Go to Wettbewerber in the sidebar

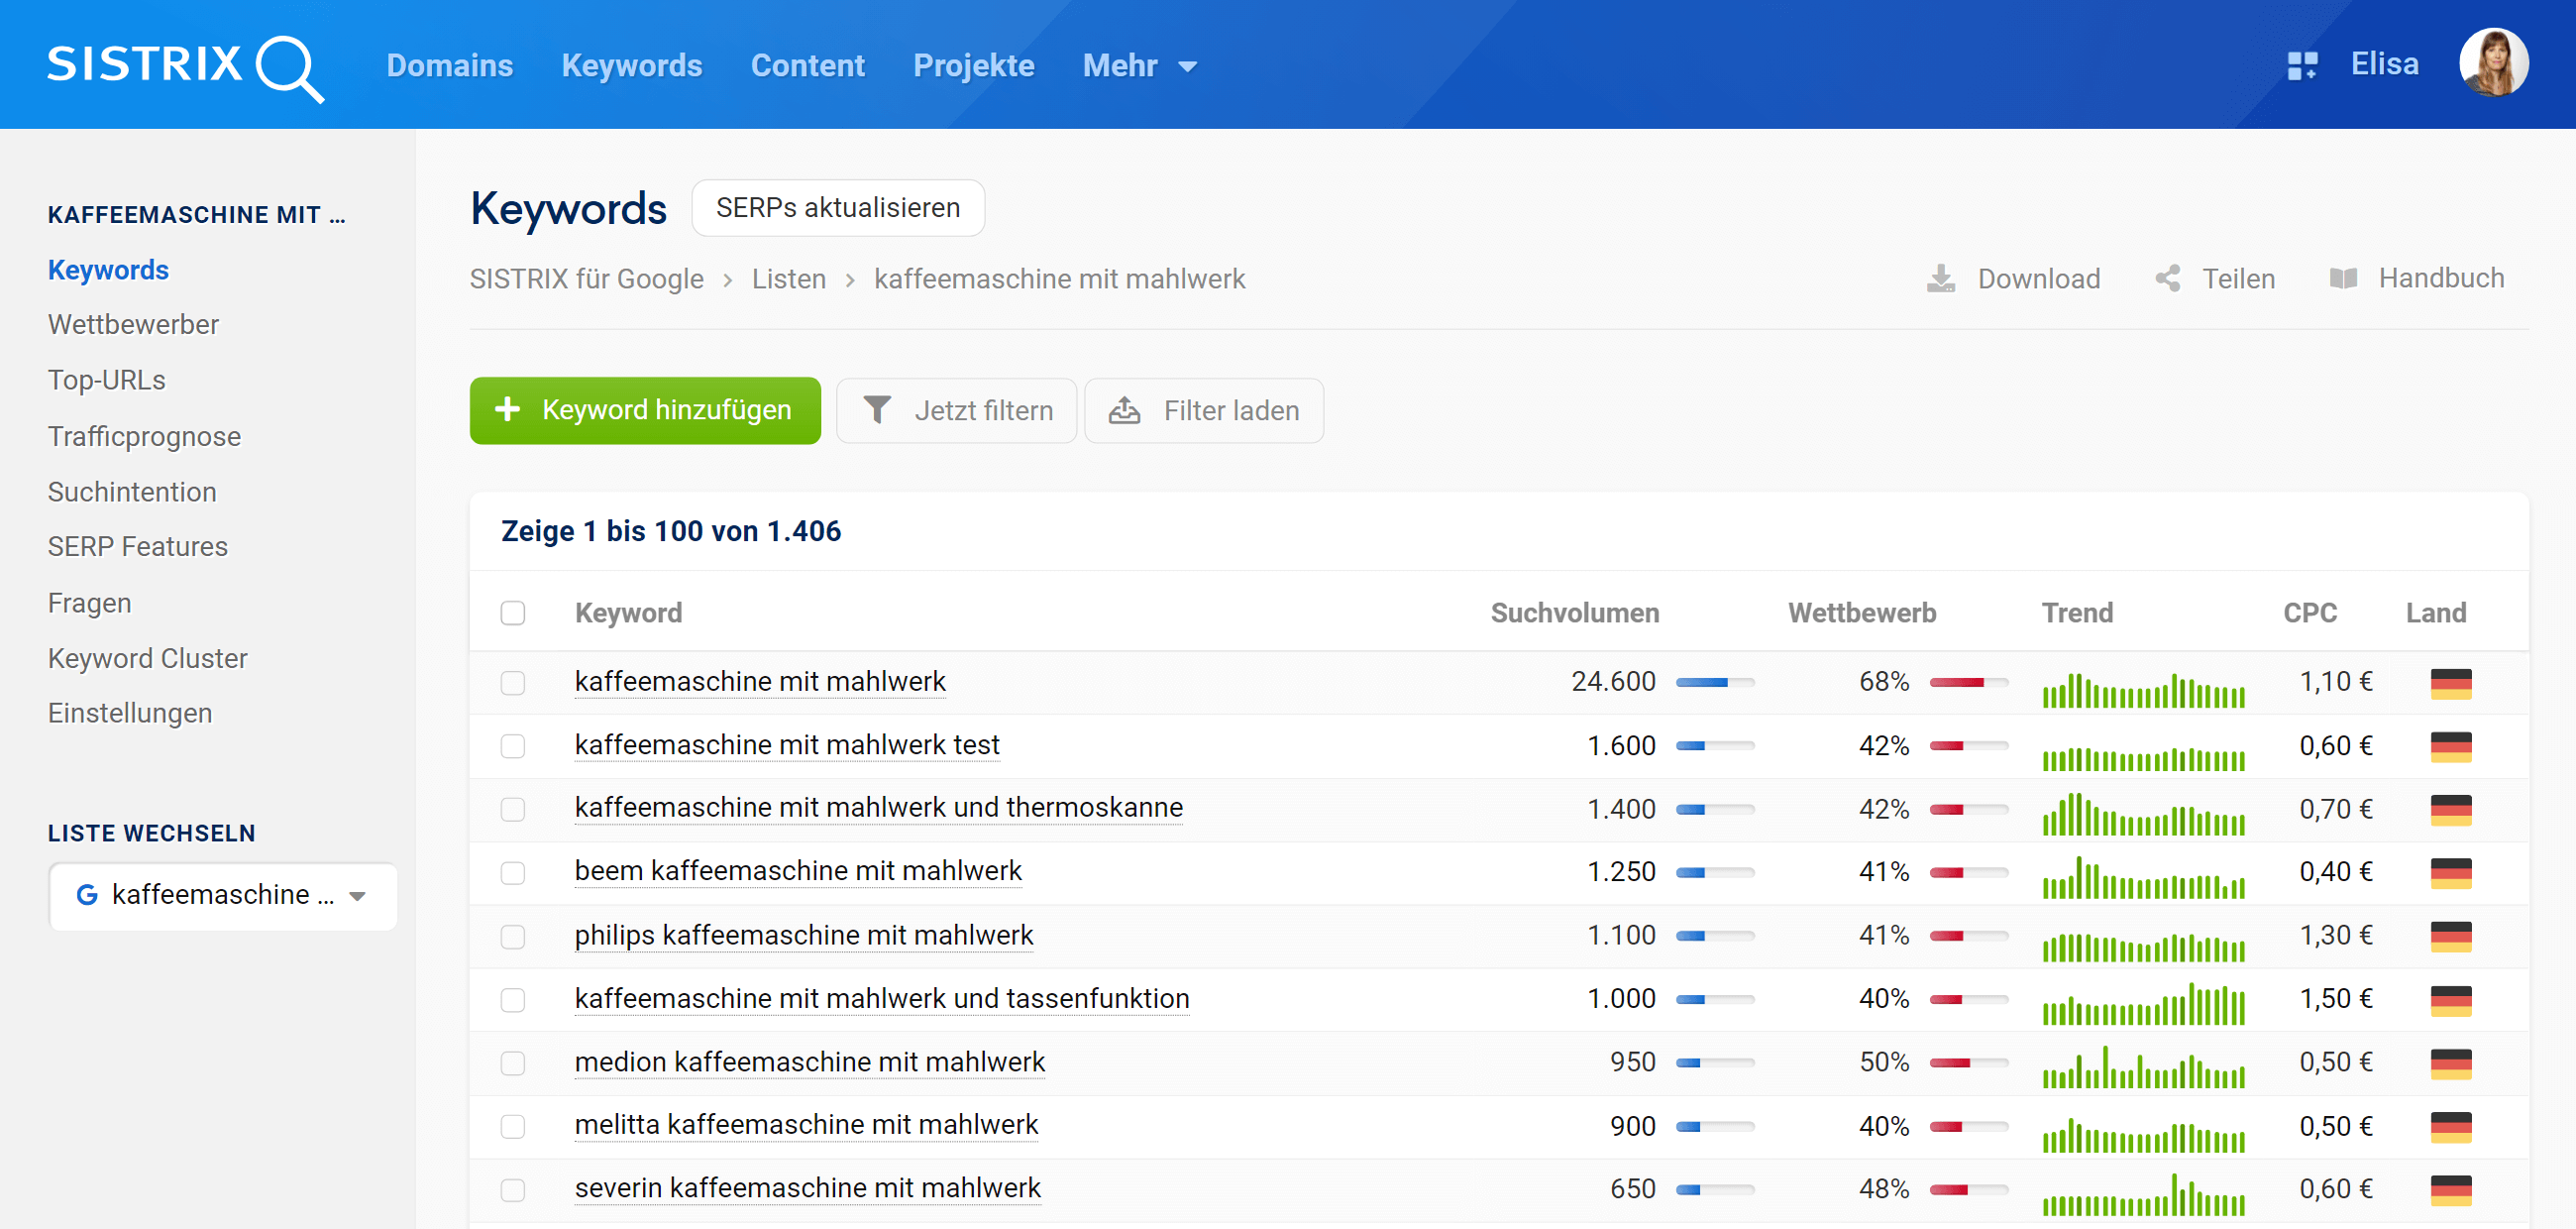(133, 325)
